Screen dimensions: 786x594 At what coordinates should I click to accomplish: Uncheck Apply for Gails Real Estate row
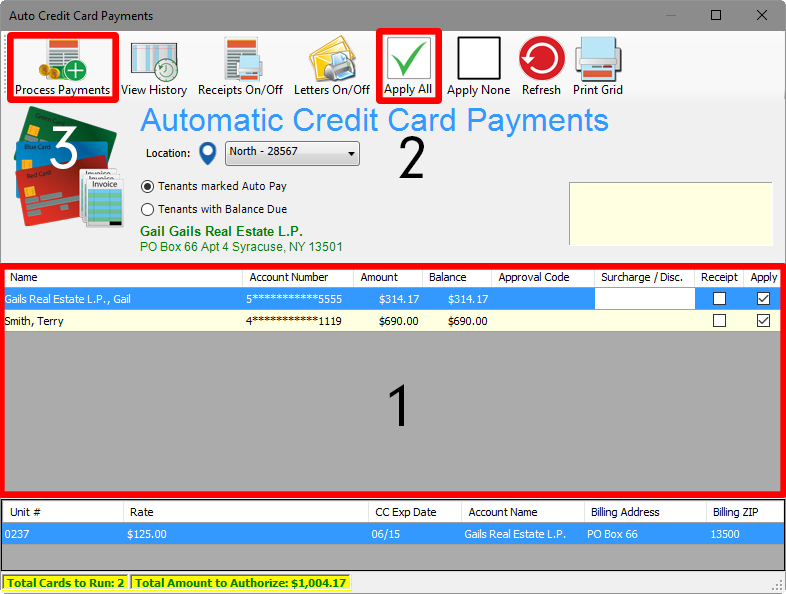(764, 299)
